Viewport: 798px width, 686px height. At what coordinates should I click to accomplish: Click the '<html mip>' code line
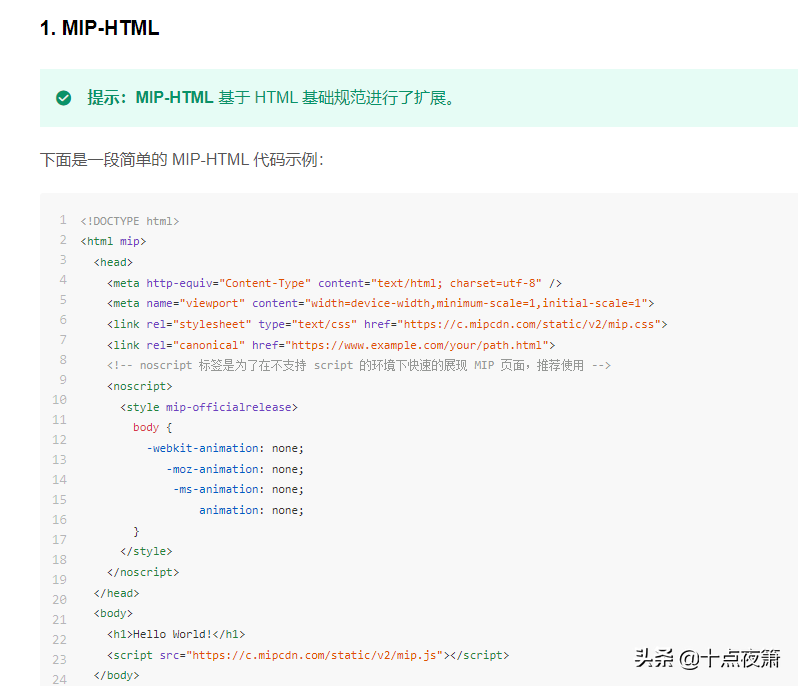pyautogui.click(x=113, y=241)
